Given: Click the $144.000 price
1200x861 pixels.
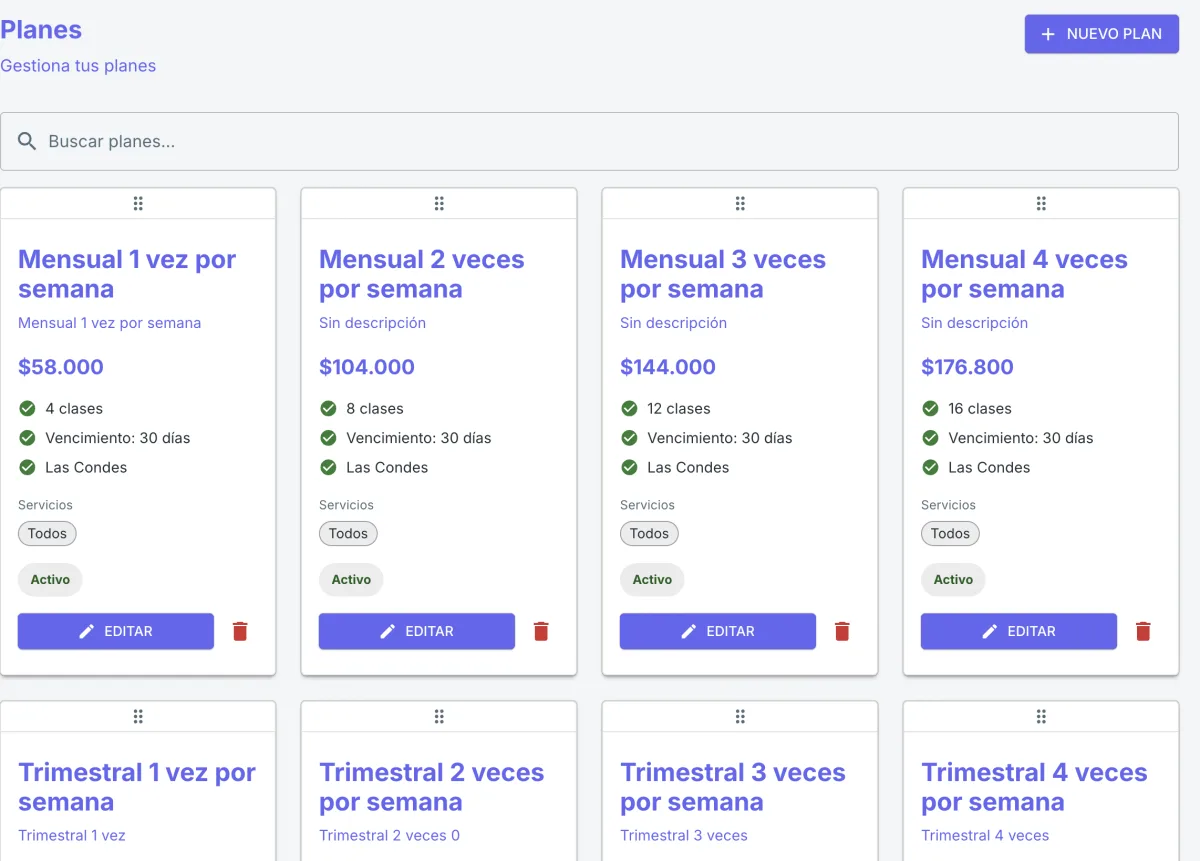Looking at the screenshot, I should click(x=668, y=367).
